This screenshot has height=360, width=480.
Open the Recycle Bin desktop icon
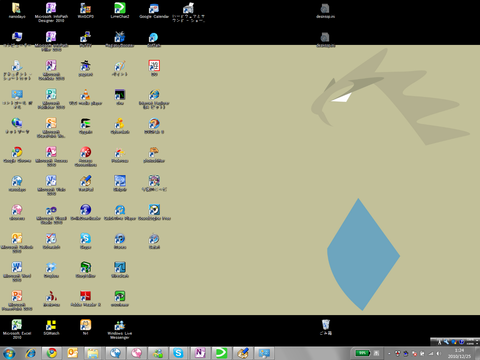coord(325,327)
